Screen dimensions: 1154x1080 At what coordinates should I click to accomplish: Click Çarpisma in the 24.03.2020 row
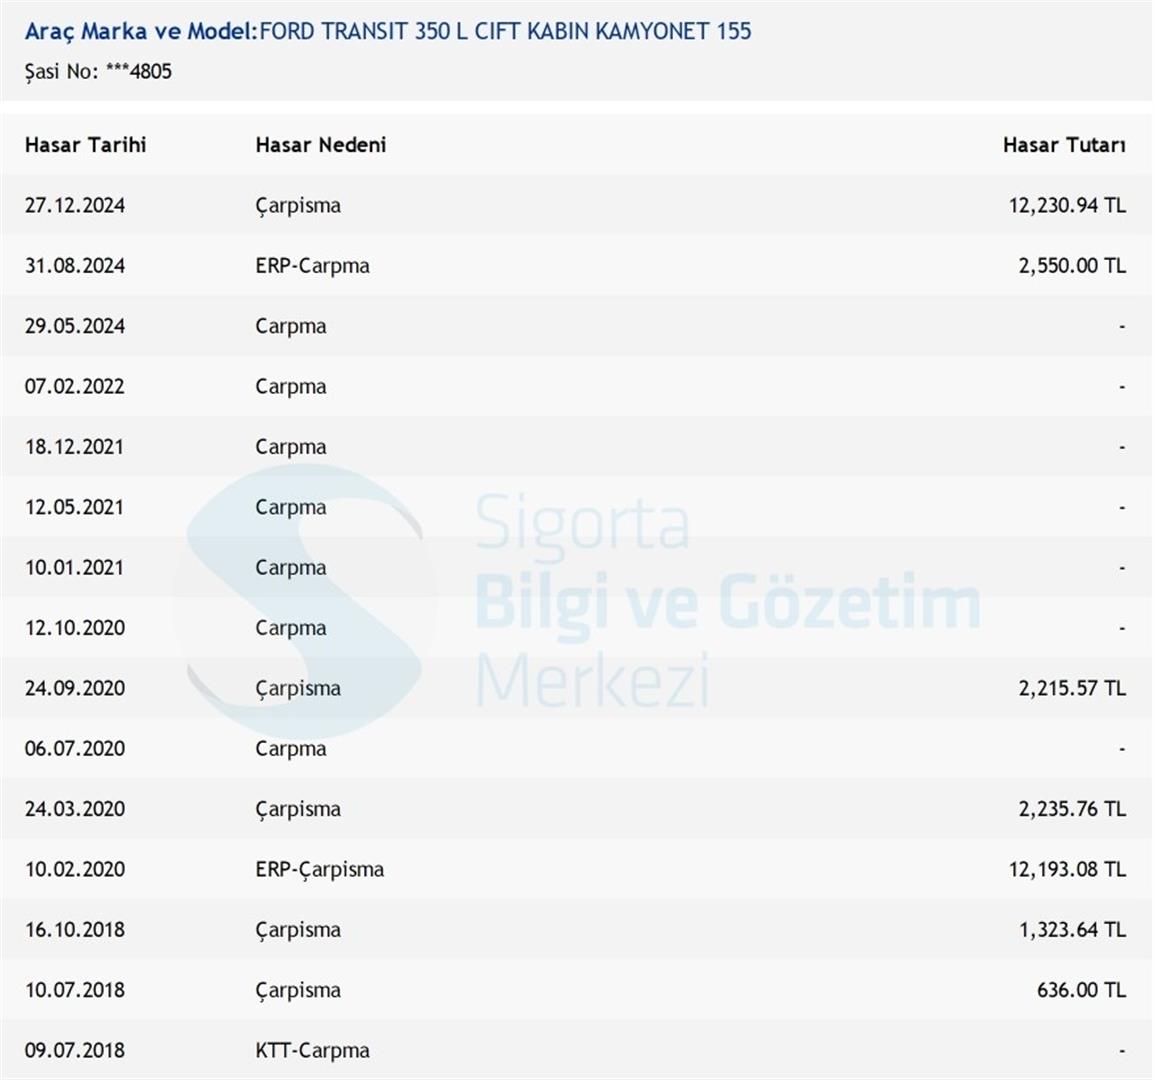coord(298,809)
